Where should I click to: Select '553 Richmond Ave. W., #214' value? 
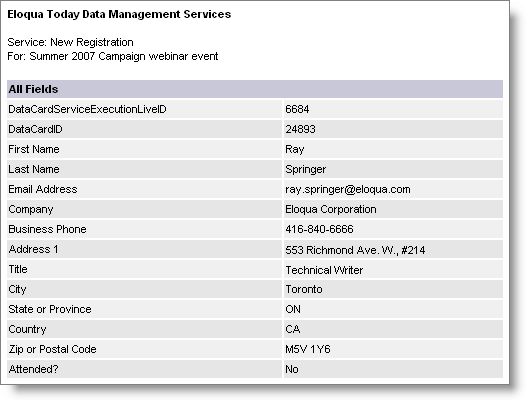coord(355,250)
